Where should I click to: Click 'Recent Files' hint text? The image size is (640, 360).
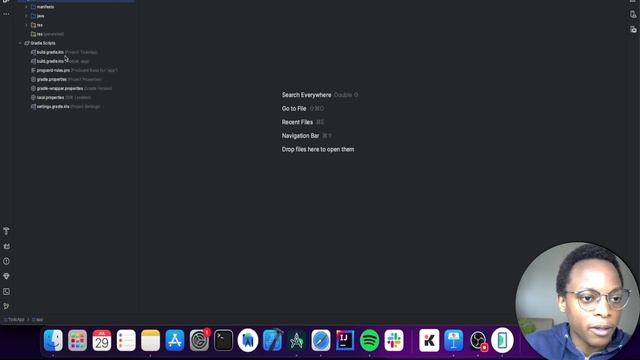(x=297, y=122)
